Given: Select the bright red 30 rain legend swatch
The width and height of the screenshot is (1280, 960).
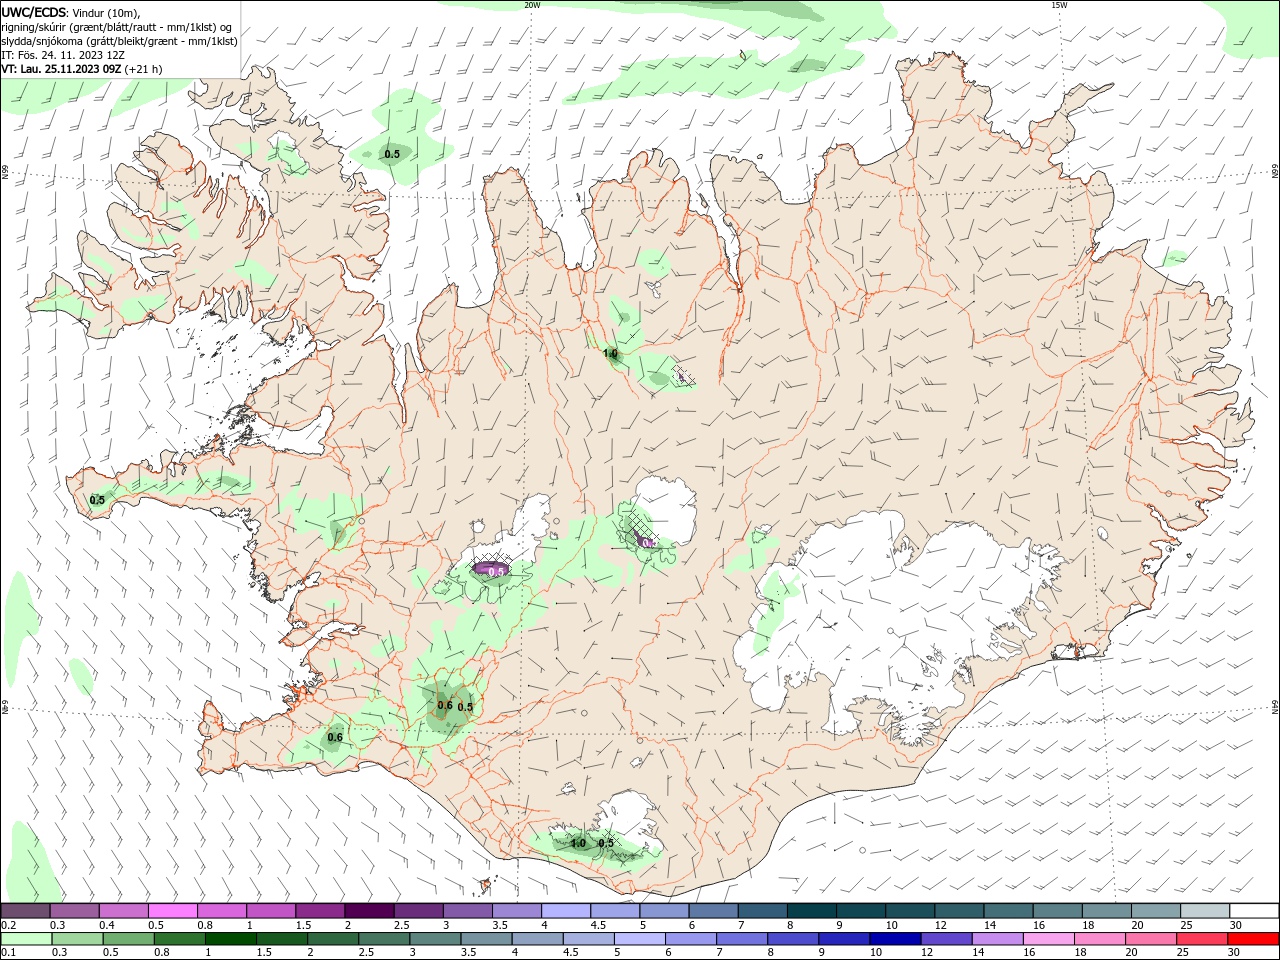Looking at the screenshot, I should point(1254,939).
